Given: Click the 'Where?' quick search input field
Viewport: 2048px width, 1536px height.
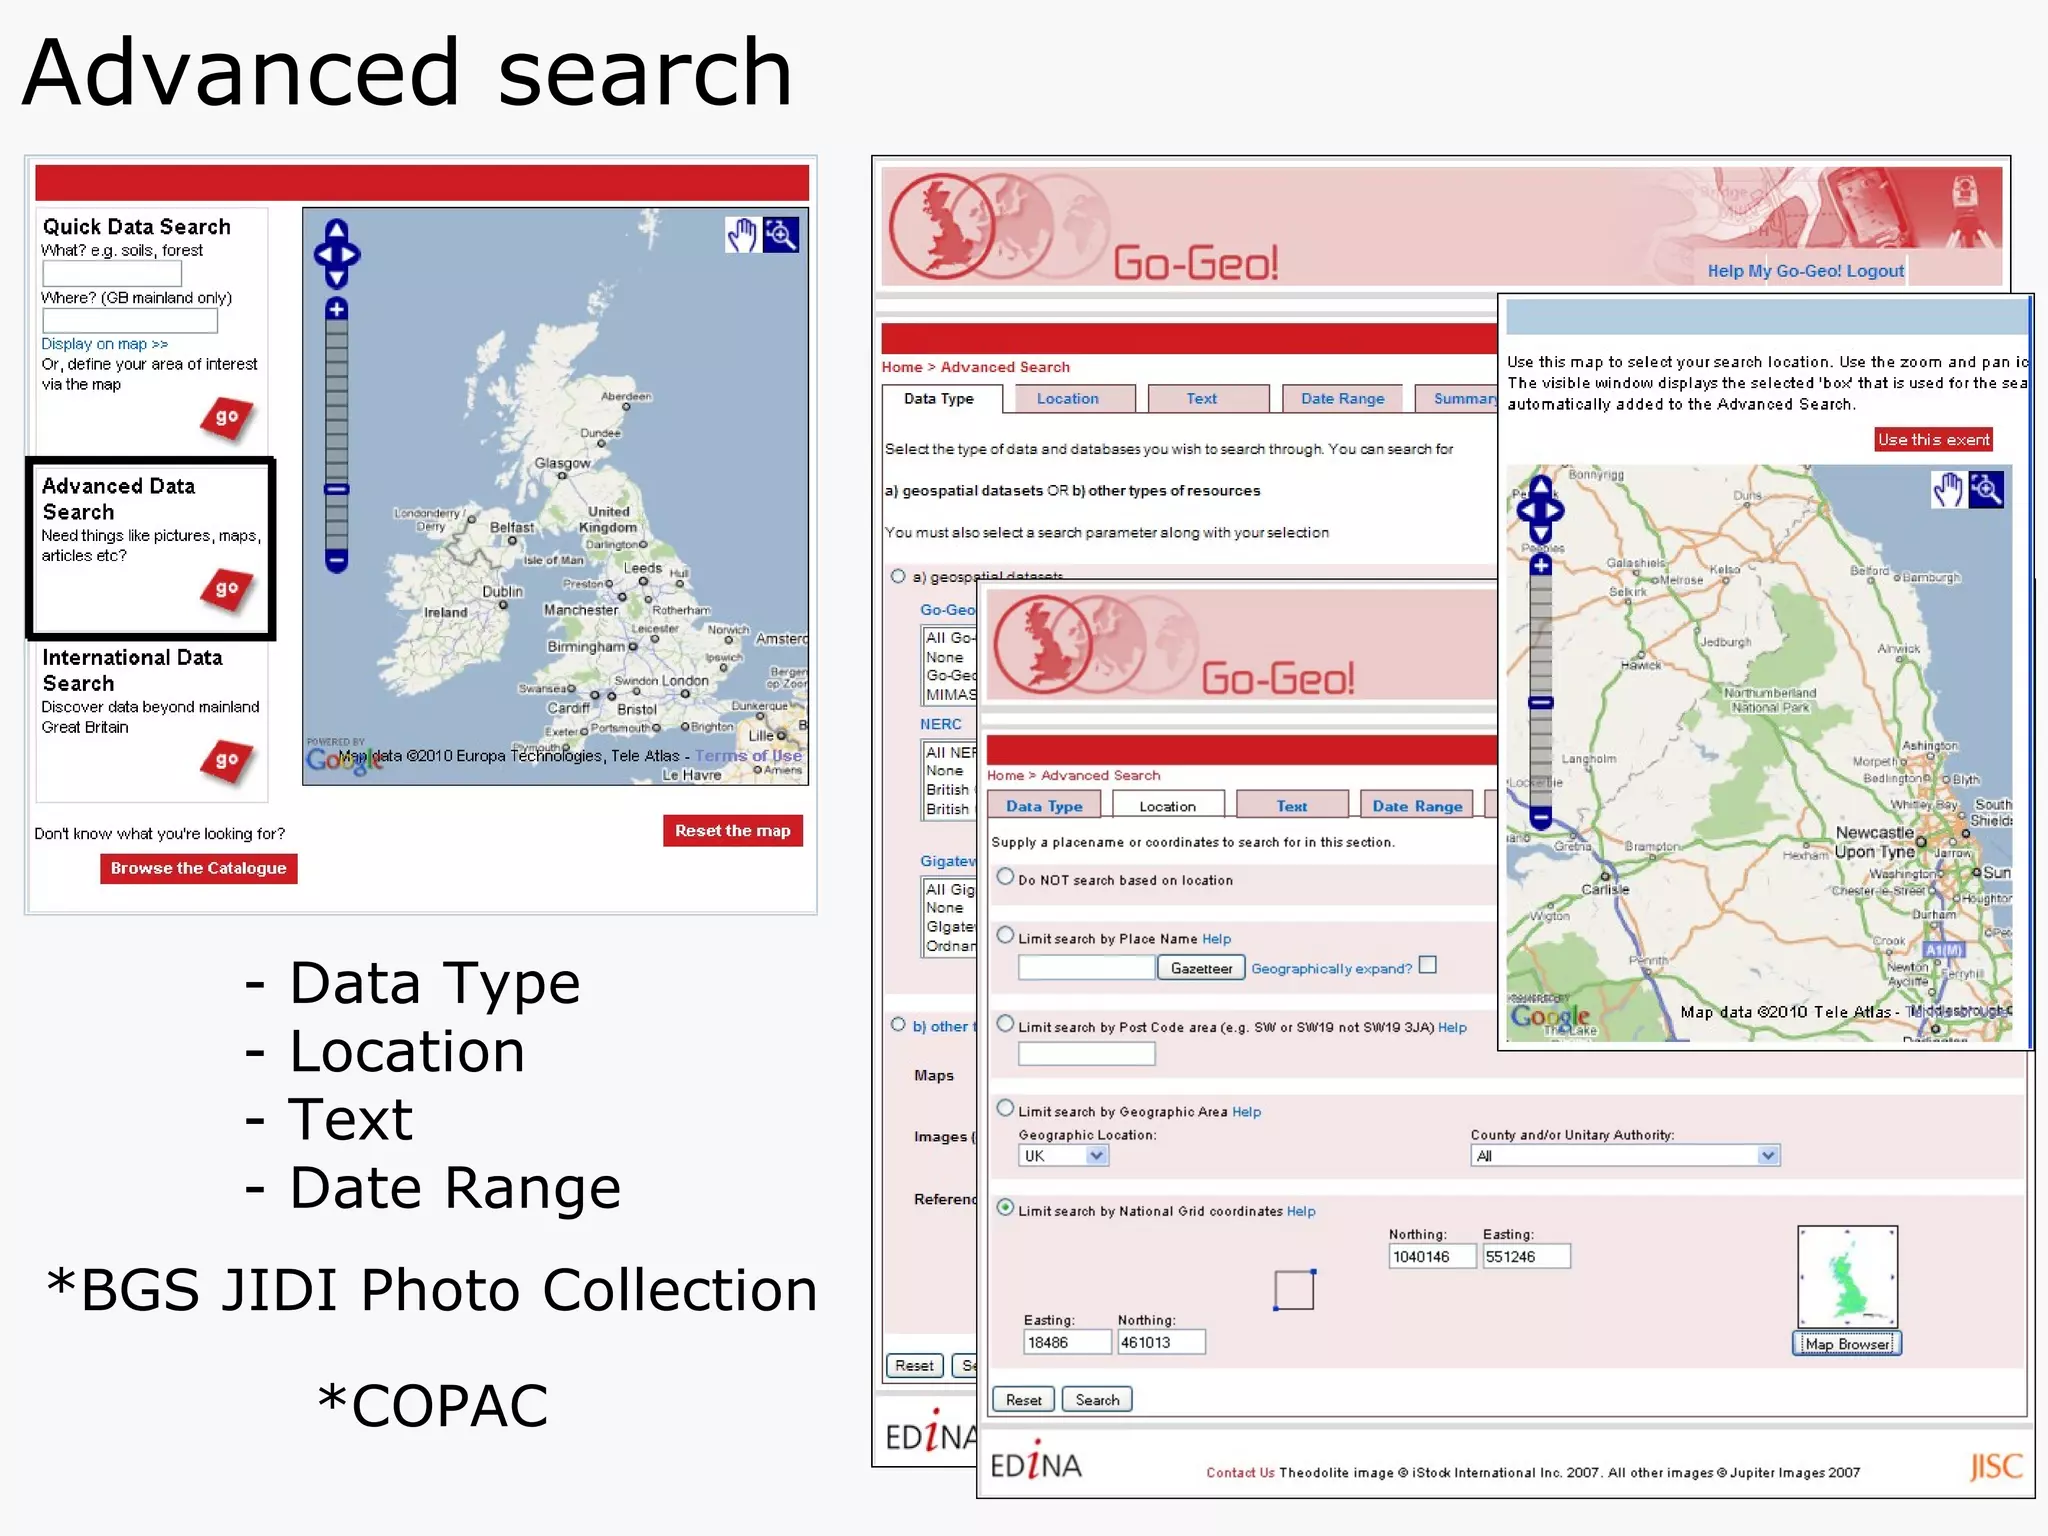Looking at the screenshot, I should click(130, 321).
